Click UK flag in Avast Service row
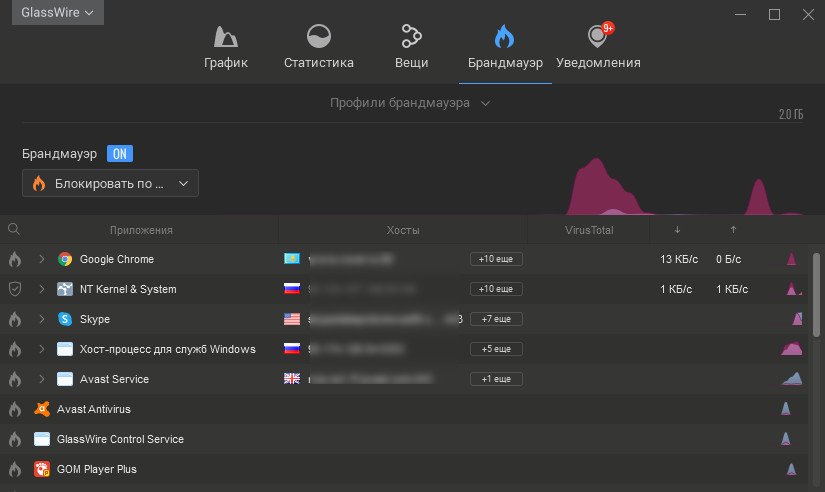825x492 pixels. [x=292, y=378]
